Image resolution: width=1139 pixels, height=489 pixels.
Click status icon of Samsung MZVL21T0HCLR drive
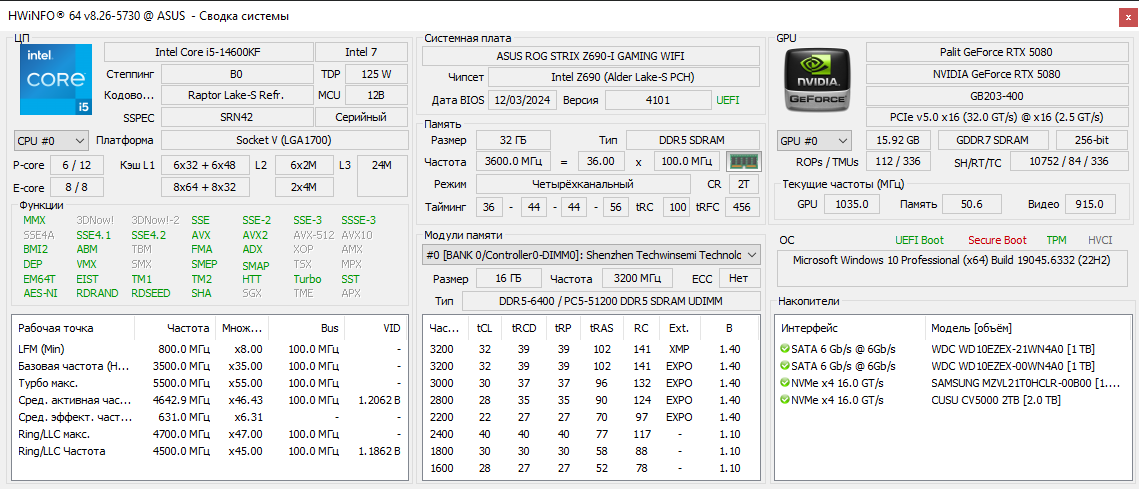(785, 383)
